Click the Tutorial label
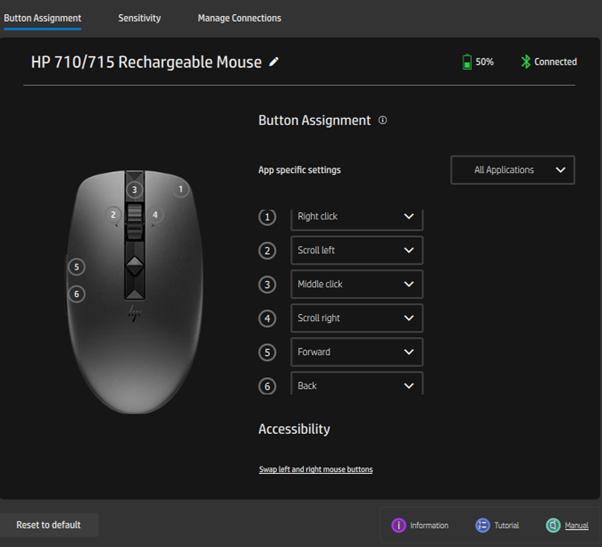 tap(506, 525)
